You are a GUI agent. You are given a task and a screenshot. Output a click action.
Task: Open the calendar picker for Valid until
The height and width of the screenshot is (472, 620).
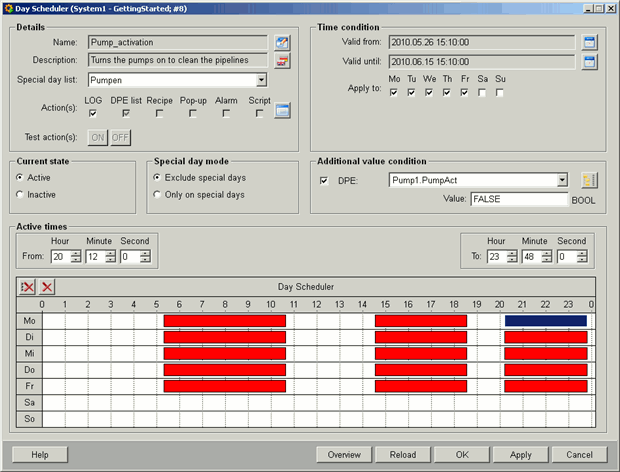(589, 62)
